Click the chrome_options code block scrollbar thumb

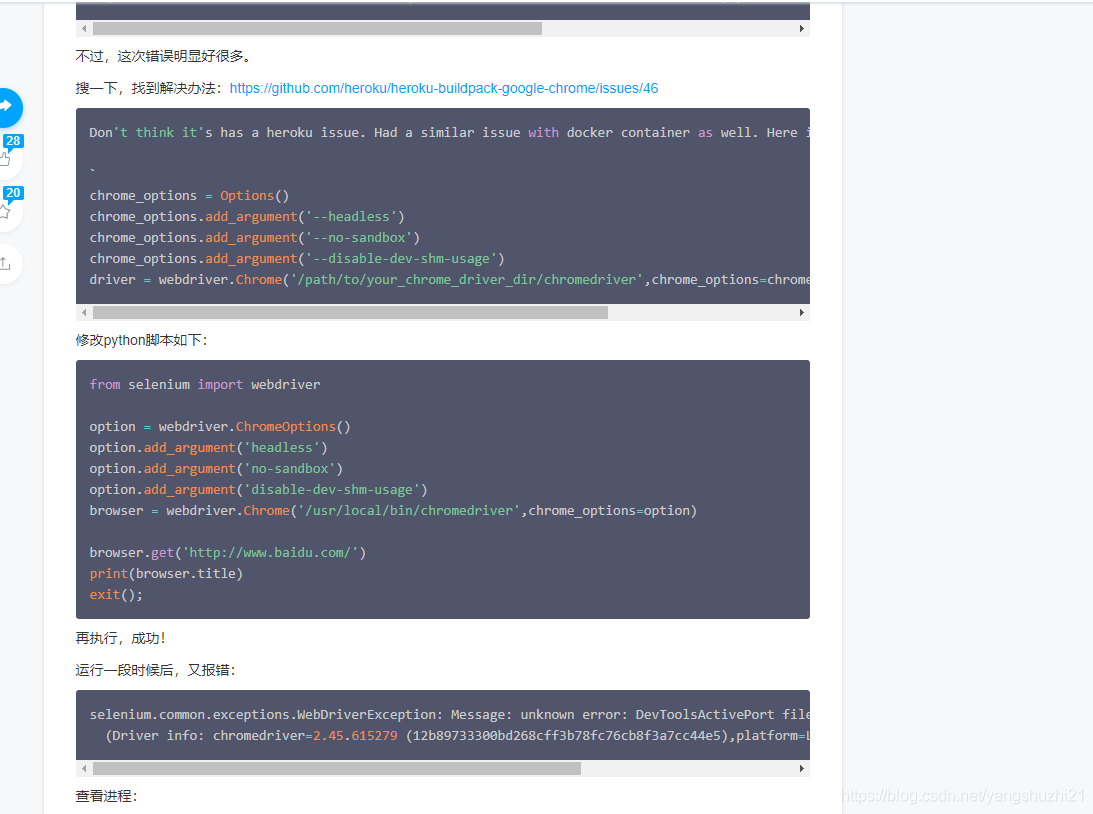pyautogui.click(x=351, y=312)
